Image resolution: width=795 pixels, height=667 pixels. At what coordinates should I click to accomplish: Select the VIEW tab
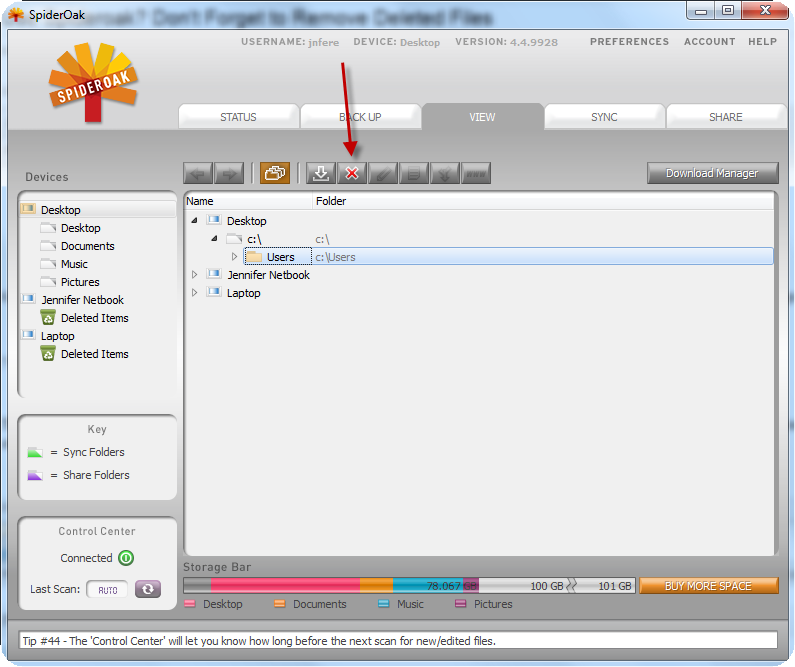482,117
